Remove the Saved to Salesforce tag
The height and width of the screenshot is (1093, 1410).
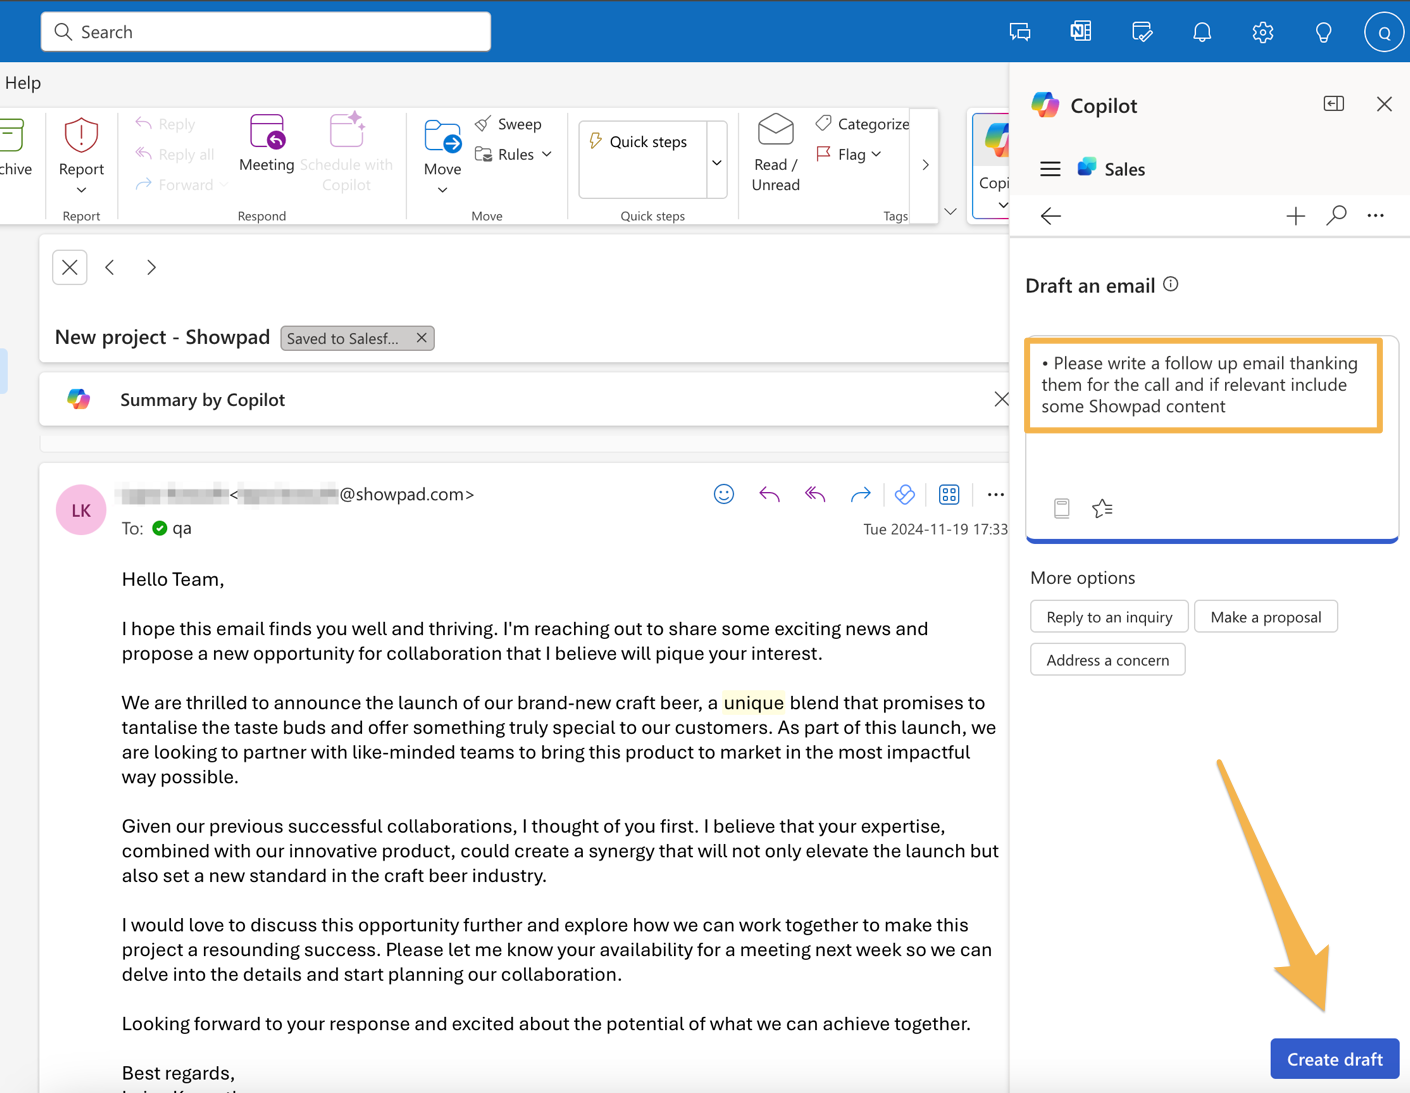coord(422,338)
